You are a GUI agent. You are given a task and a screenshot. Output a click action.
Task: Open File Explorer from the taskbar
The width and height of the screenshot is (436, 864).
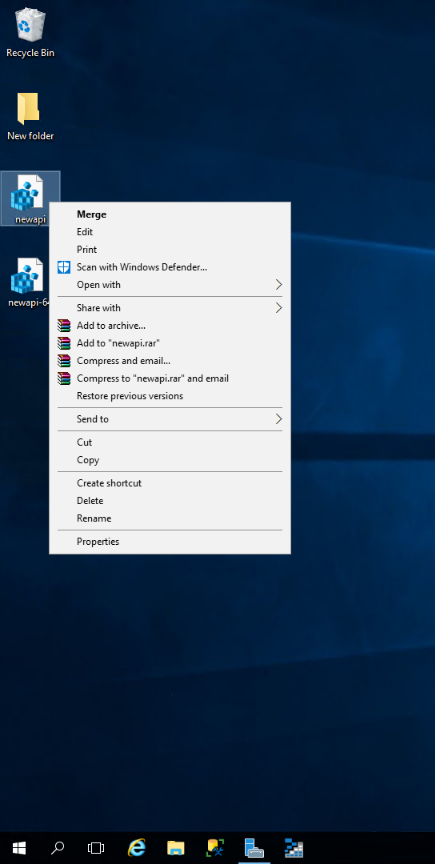175,847
